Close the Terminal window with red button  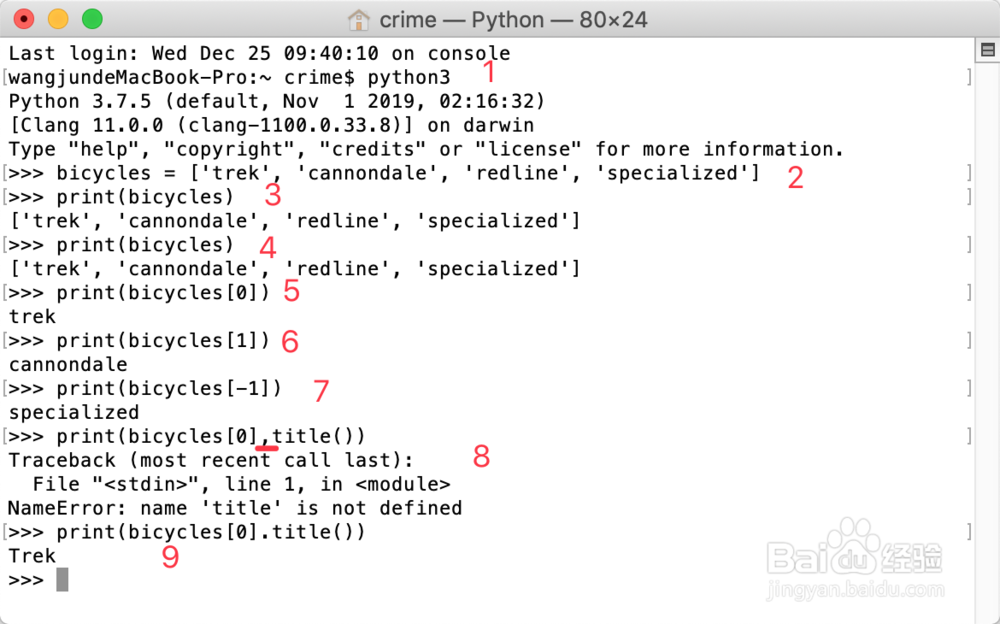24,19
